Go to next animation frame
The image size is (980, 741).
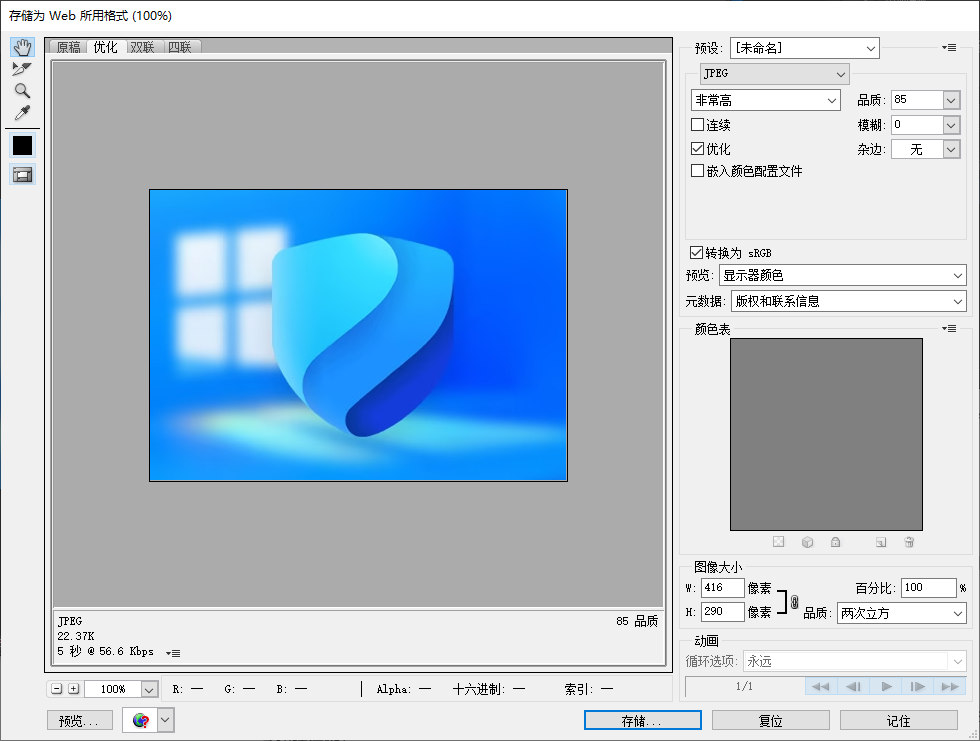918,687
